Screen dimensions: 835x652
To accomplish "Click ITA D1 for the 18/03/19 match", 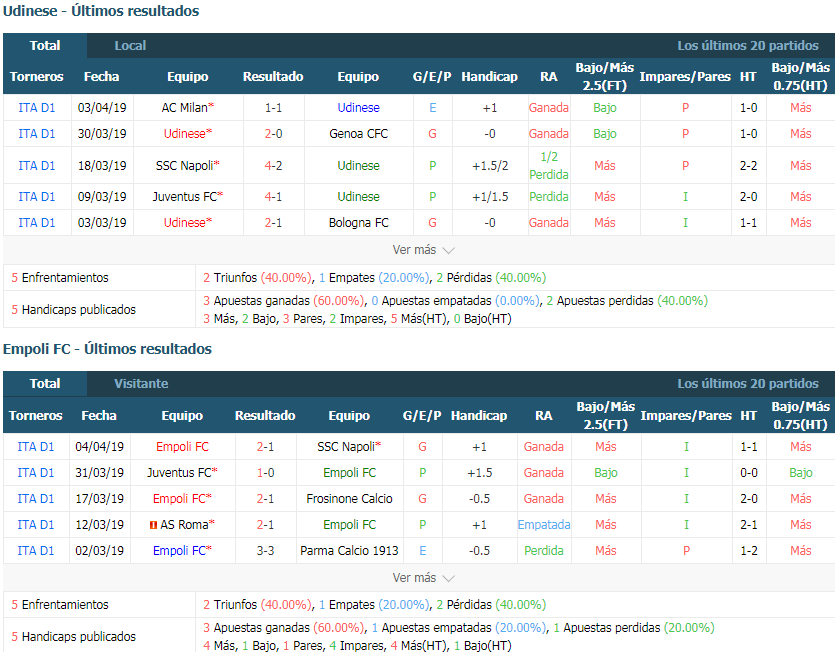I will [x=37, y=166].
